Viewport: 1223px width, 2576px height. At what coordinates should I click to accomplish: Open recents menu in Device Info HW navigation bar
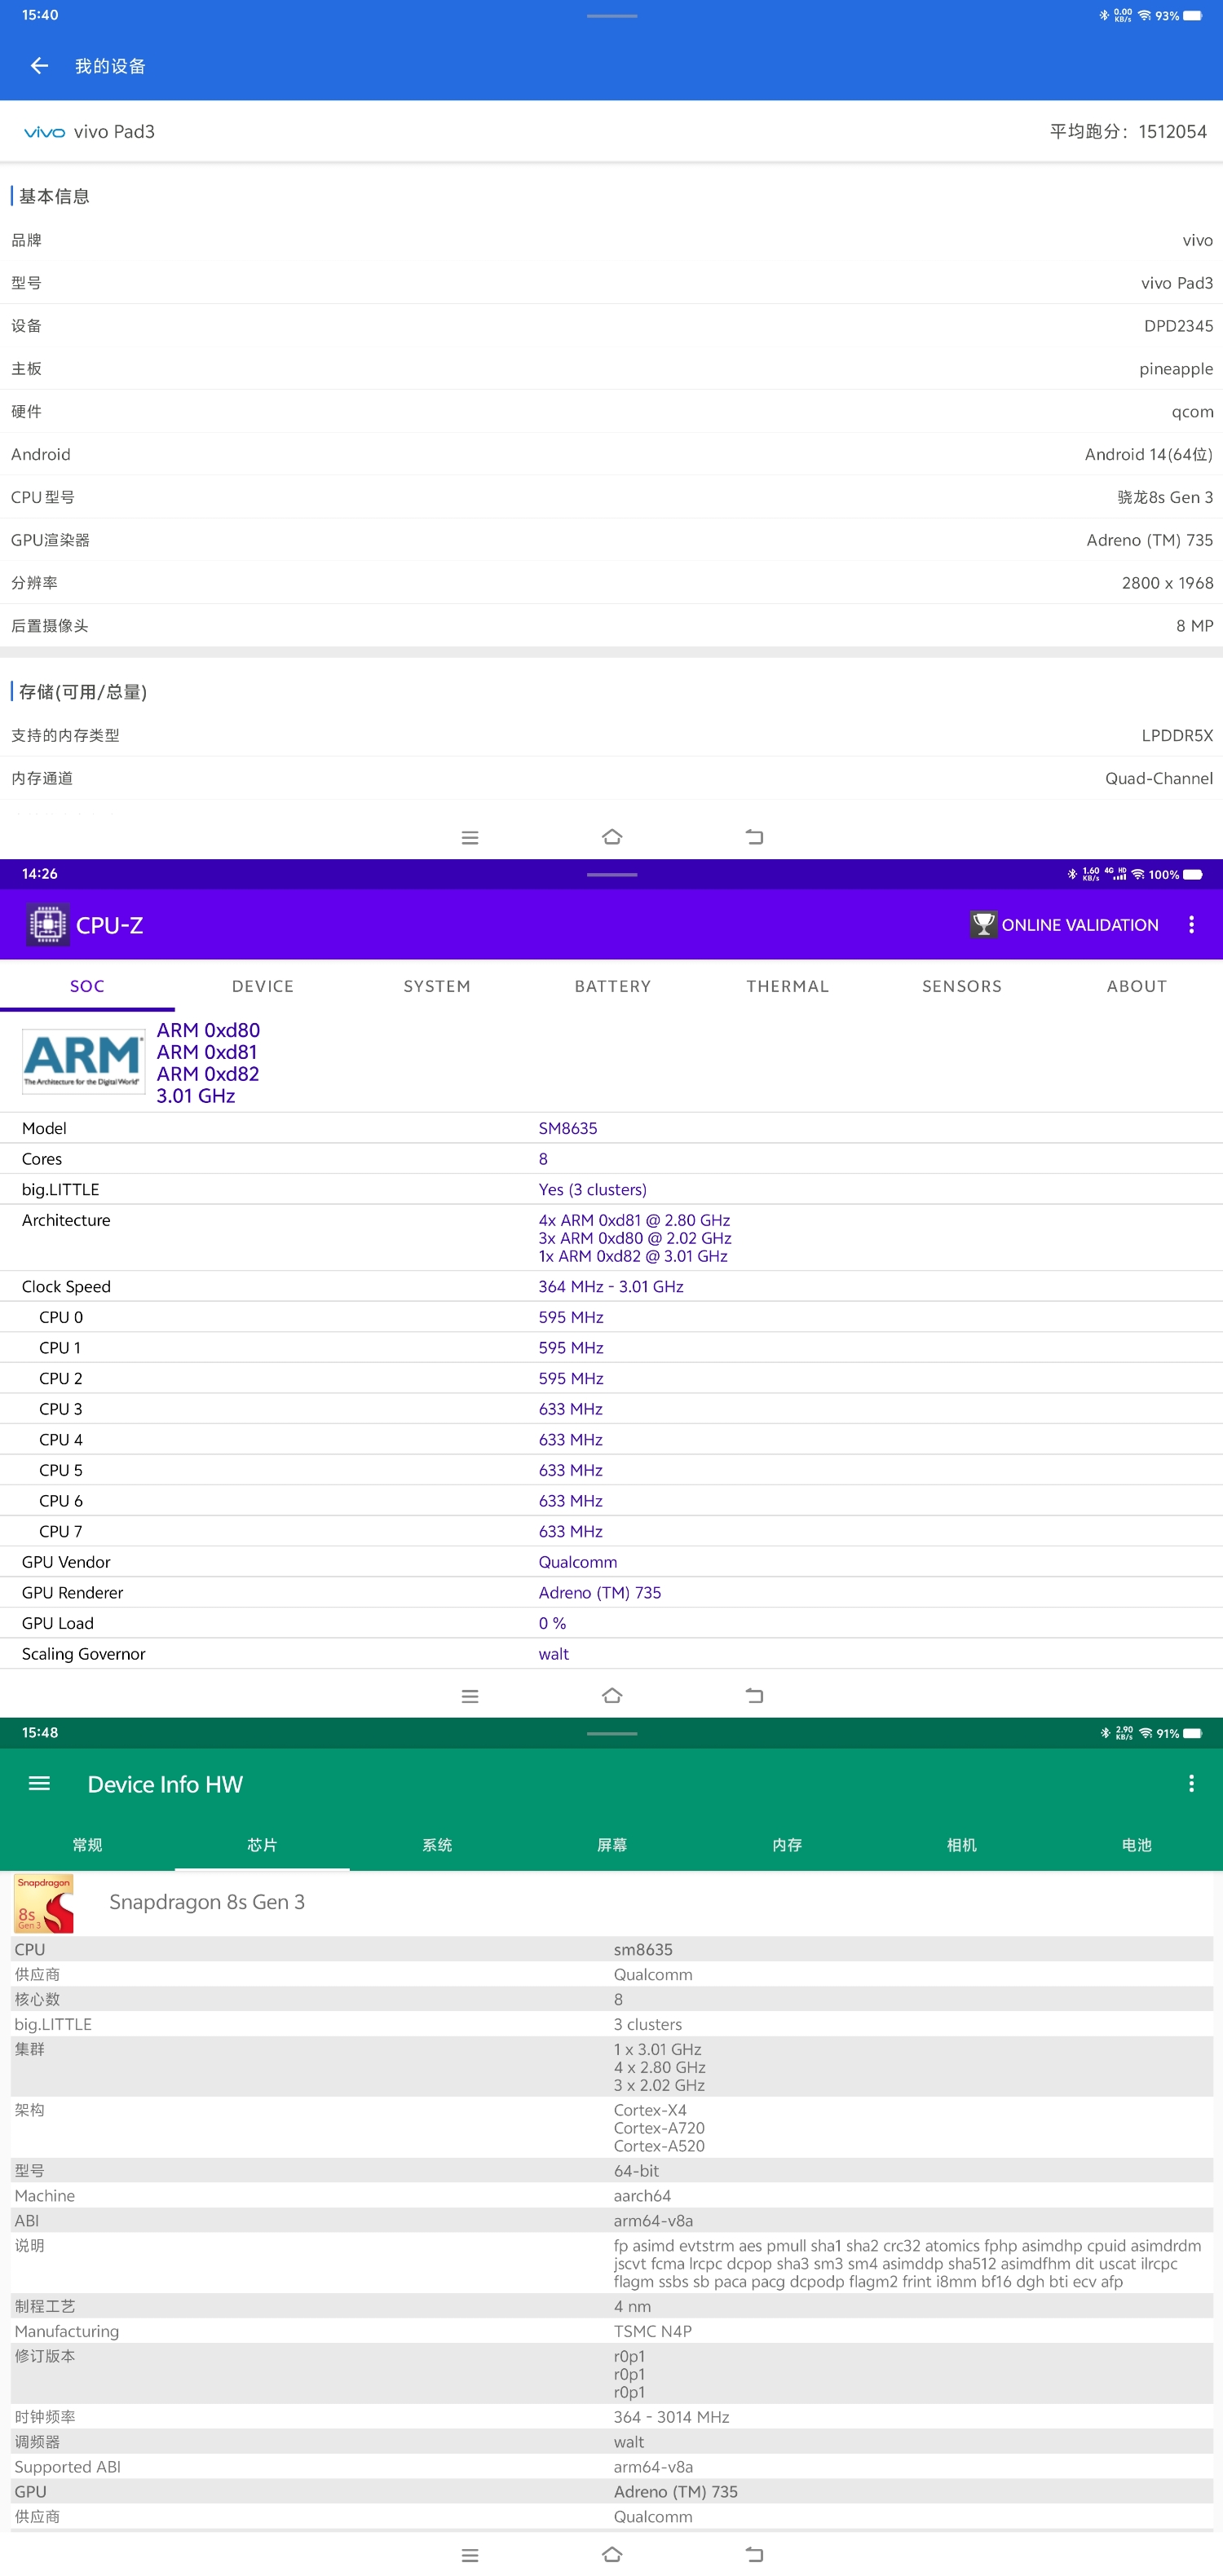point(470,2555)
